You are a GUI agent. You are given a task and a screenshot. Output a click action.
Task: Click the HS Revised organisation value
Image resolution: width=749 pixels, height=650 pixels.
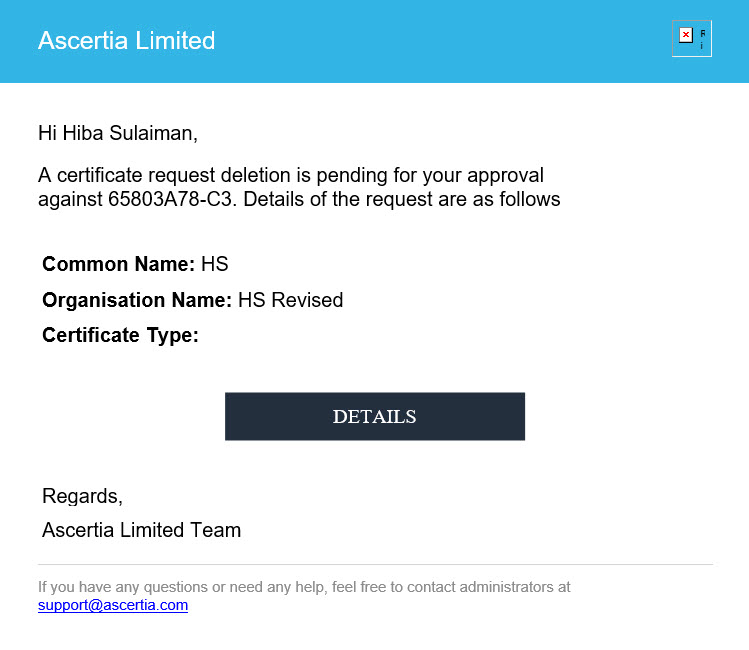[290, 300]
